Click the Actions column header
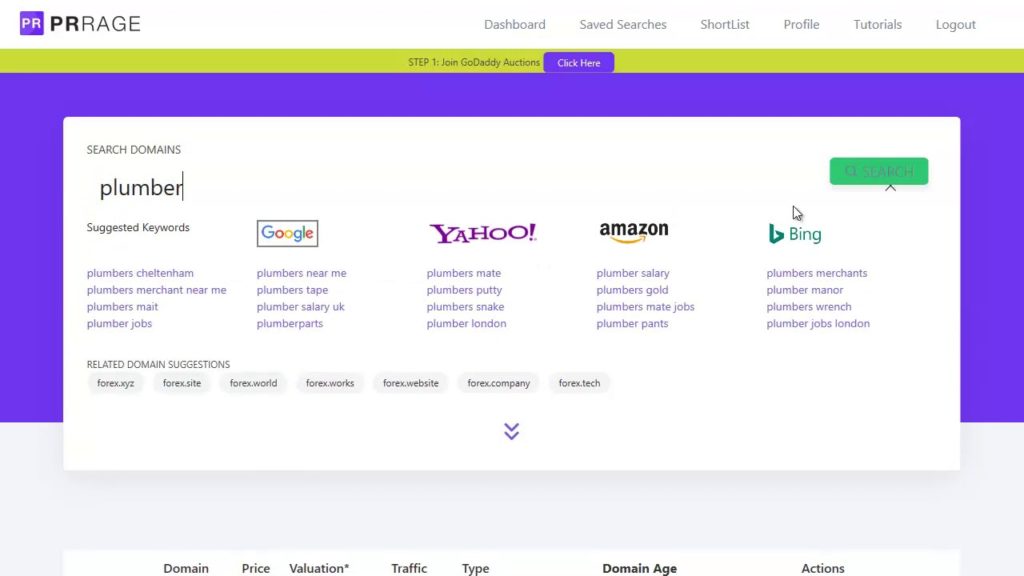 (x=823, y=568)
